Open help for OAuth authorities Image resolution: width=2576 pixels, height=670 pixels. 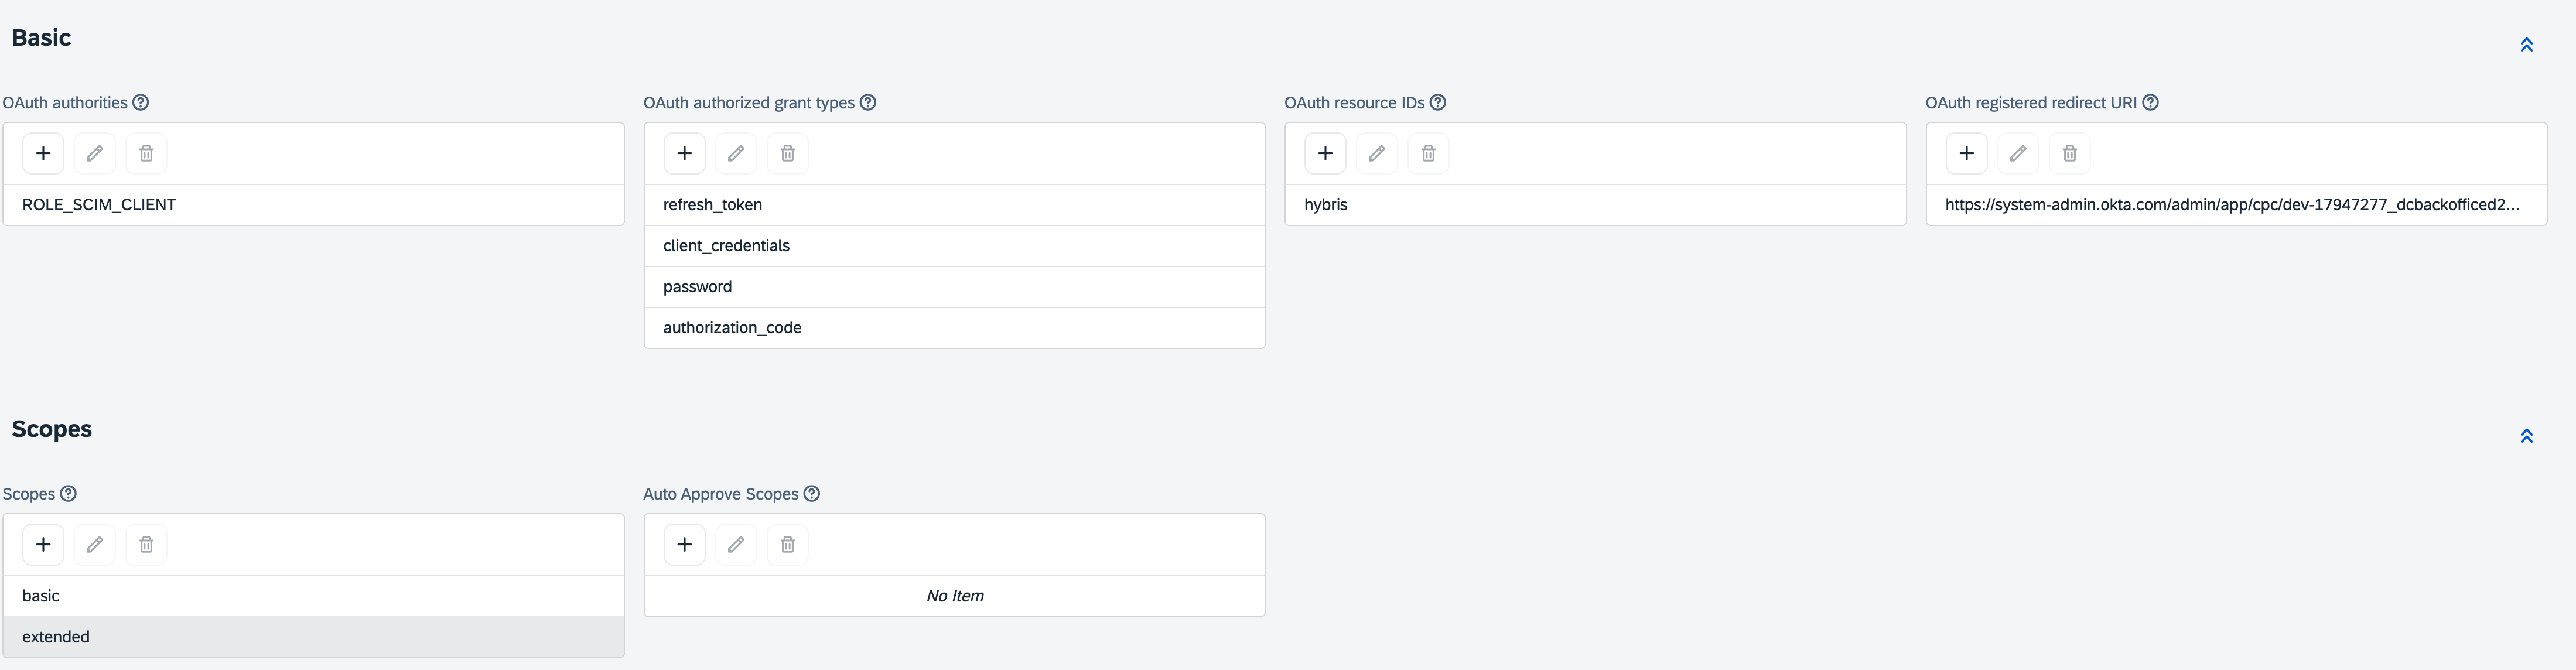click(x=141, y=102)
